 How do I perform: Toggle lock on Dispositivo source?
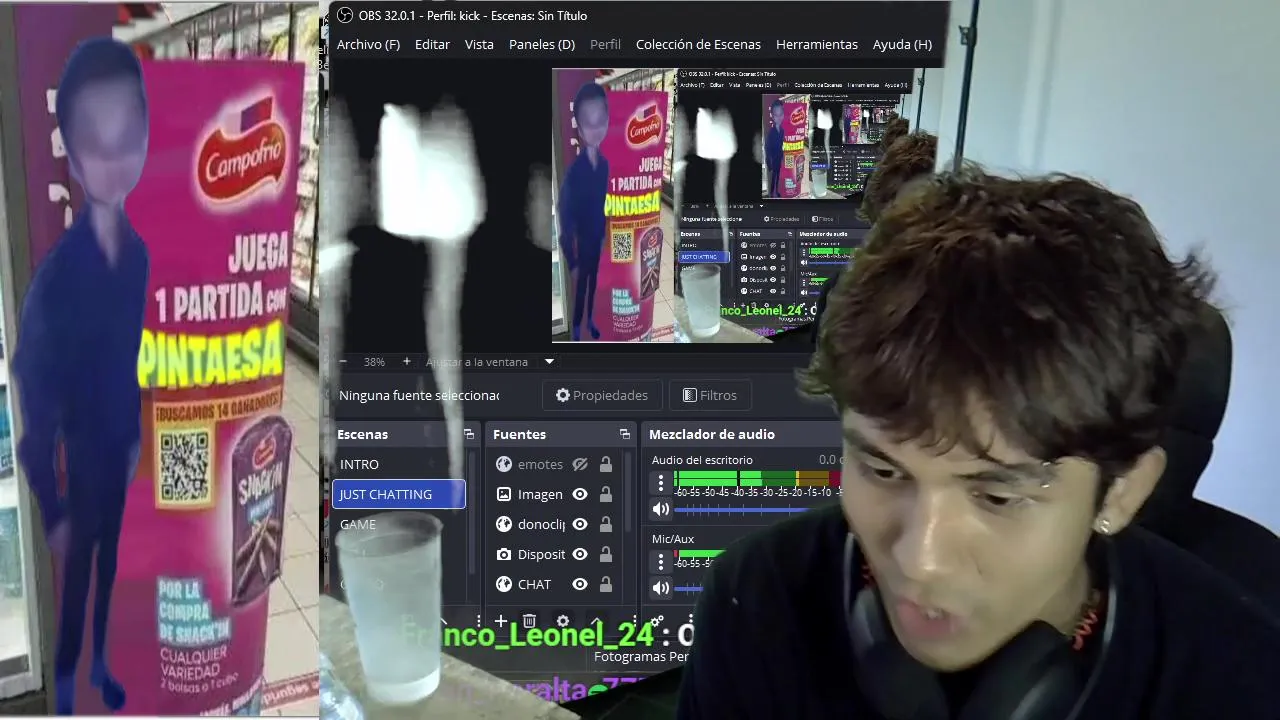606,554
